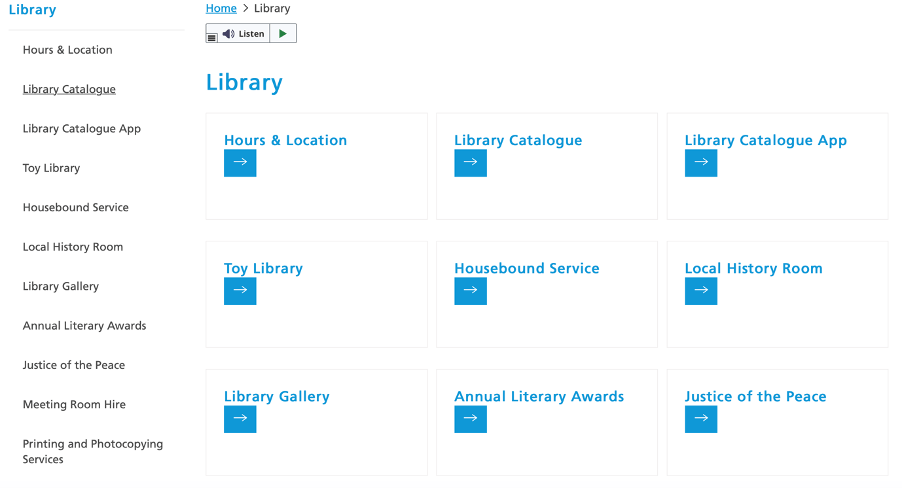
Task: Click arrow icon under Library Catalogue App card
Action: coord(701,163)
